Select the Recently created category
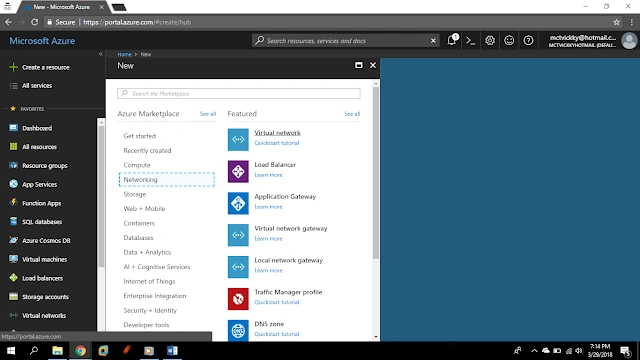640x360 pixels. (x=147, y=151)
